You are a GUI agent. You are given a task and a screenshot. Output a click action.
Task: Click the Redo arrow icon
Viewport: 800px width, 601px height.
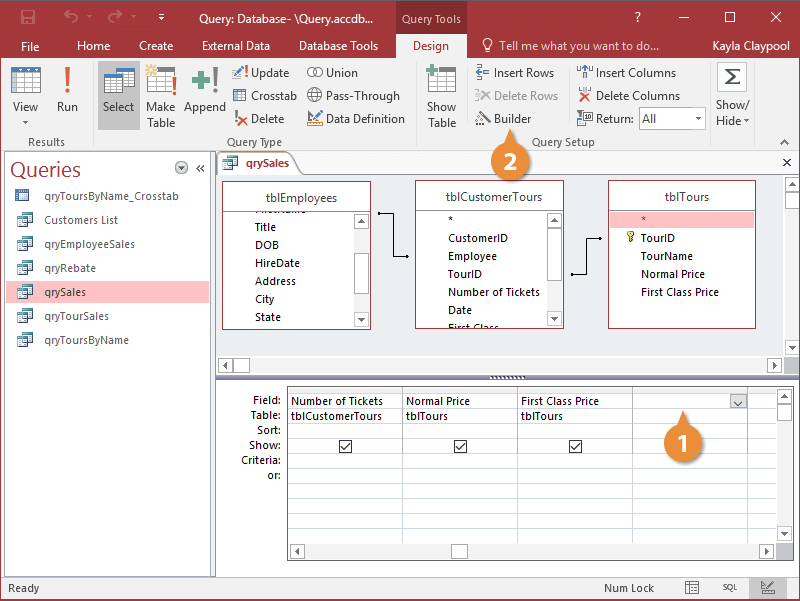115,17
